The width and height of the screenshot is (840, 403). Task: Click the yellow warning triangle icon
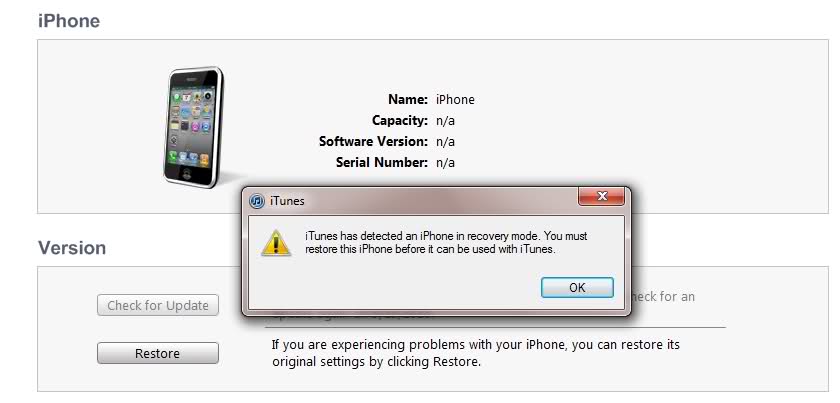coord(276,243)
